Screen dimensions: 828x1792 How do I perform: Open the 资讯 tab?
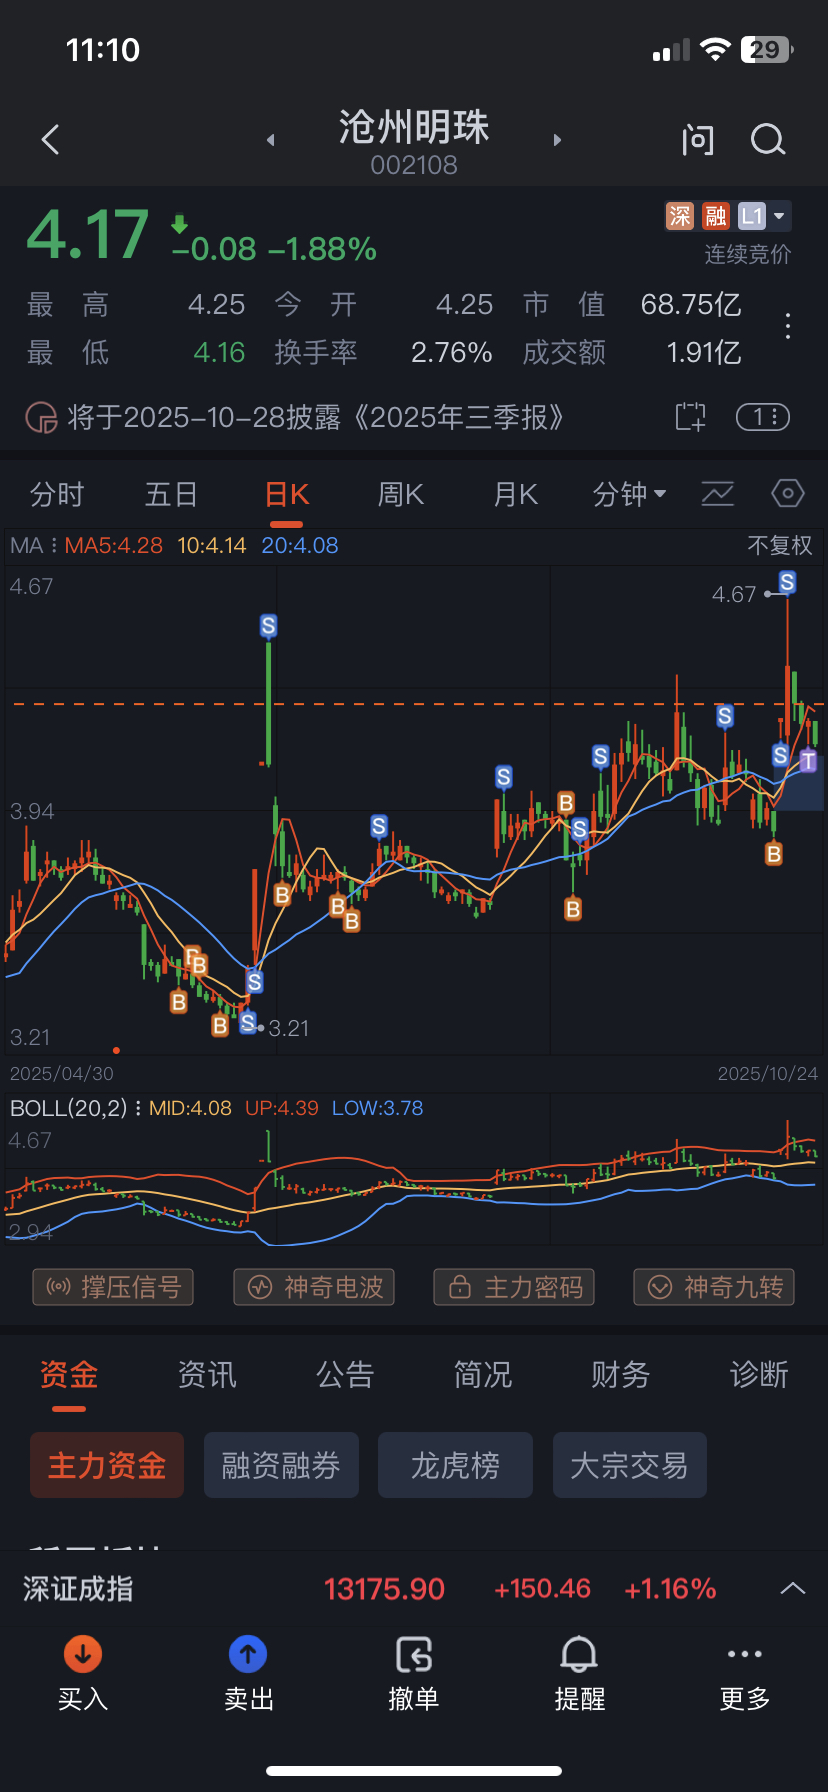(x=207, y=1375)
